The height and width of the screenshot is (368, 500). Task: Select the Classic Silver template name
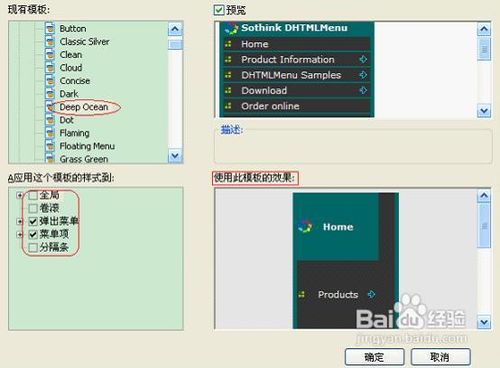85,42
